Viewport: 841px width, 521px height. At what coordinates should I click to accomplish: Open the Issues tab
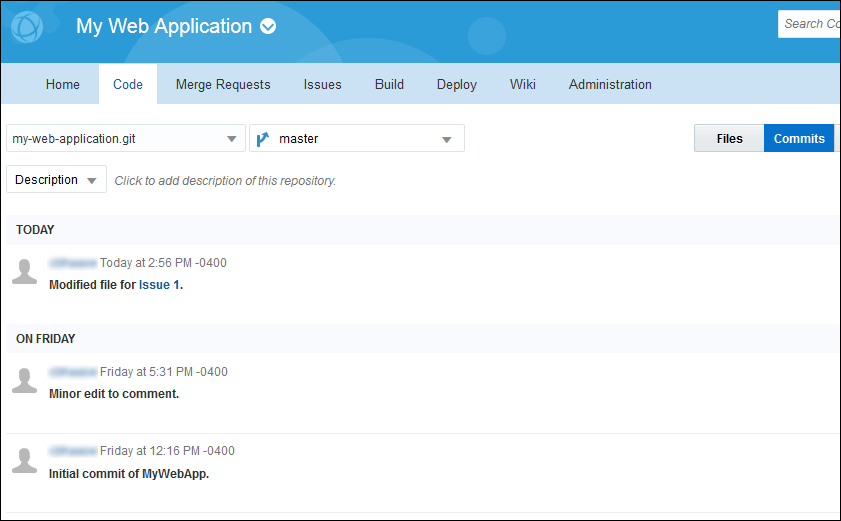323,85
